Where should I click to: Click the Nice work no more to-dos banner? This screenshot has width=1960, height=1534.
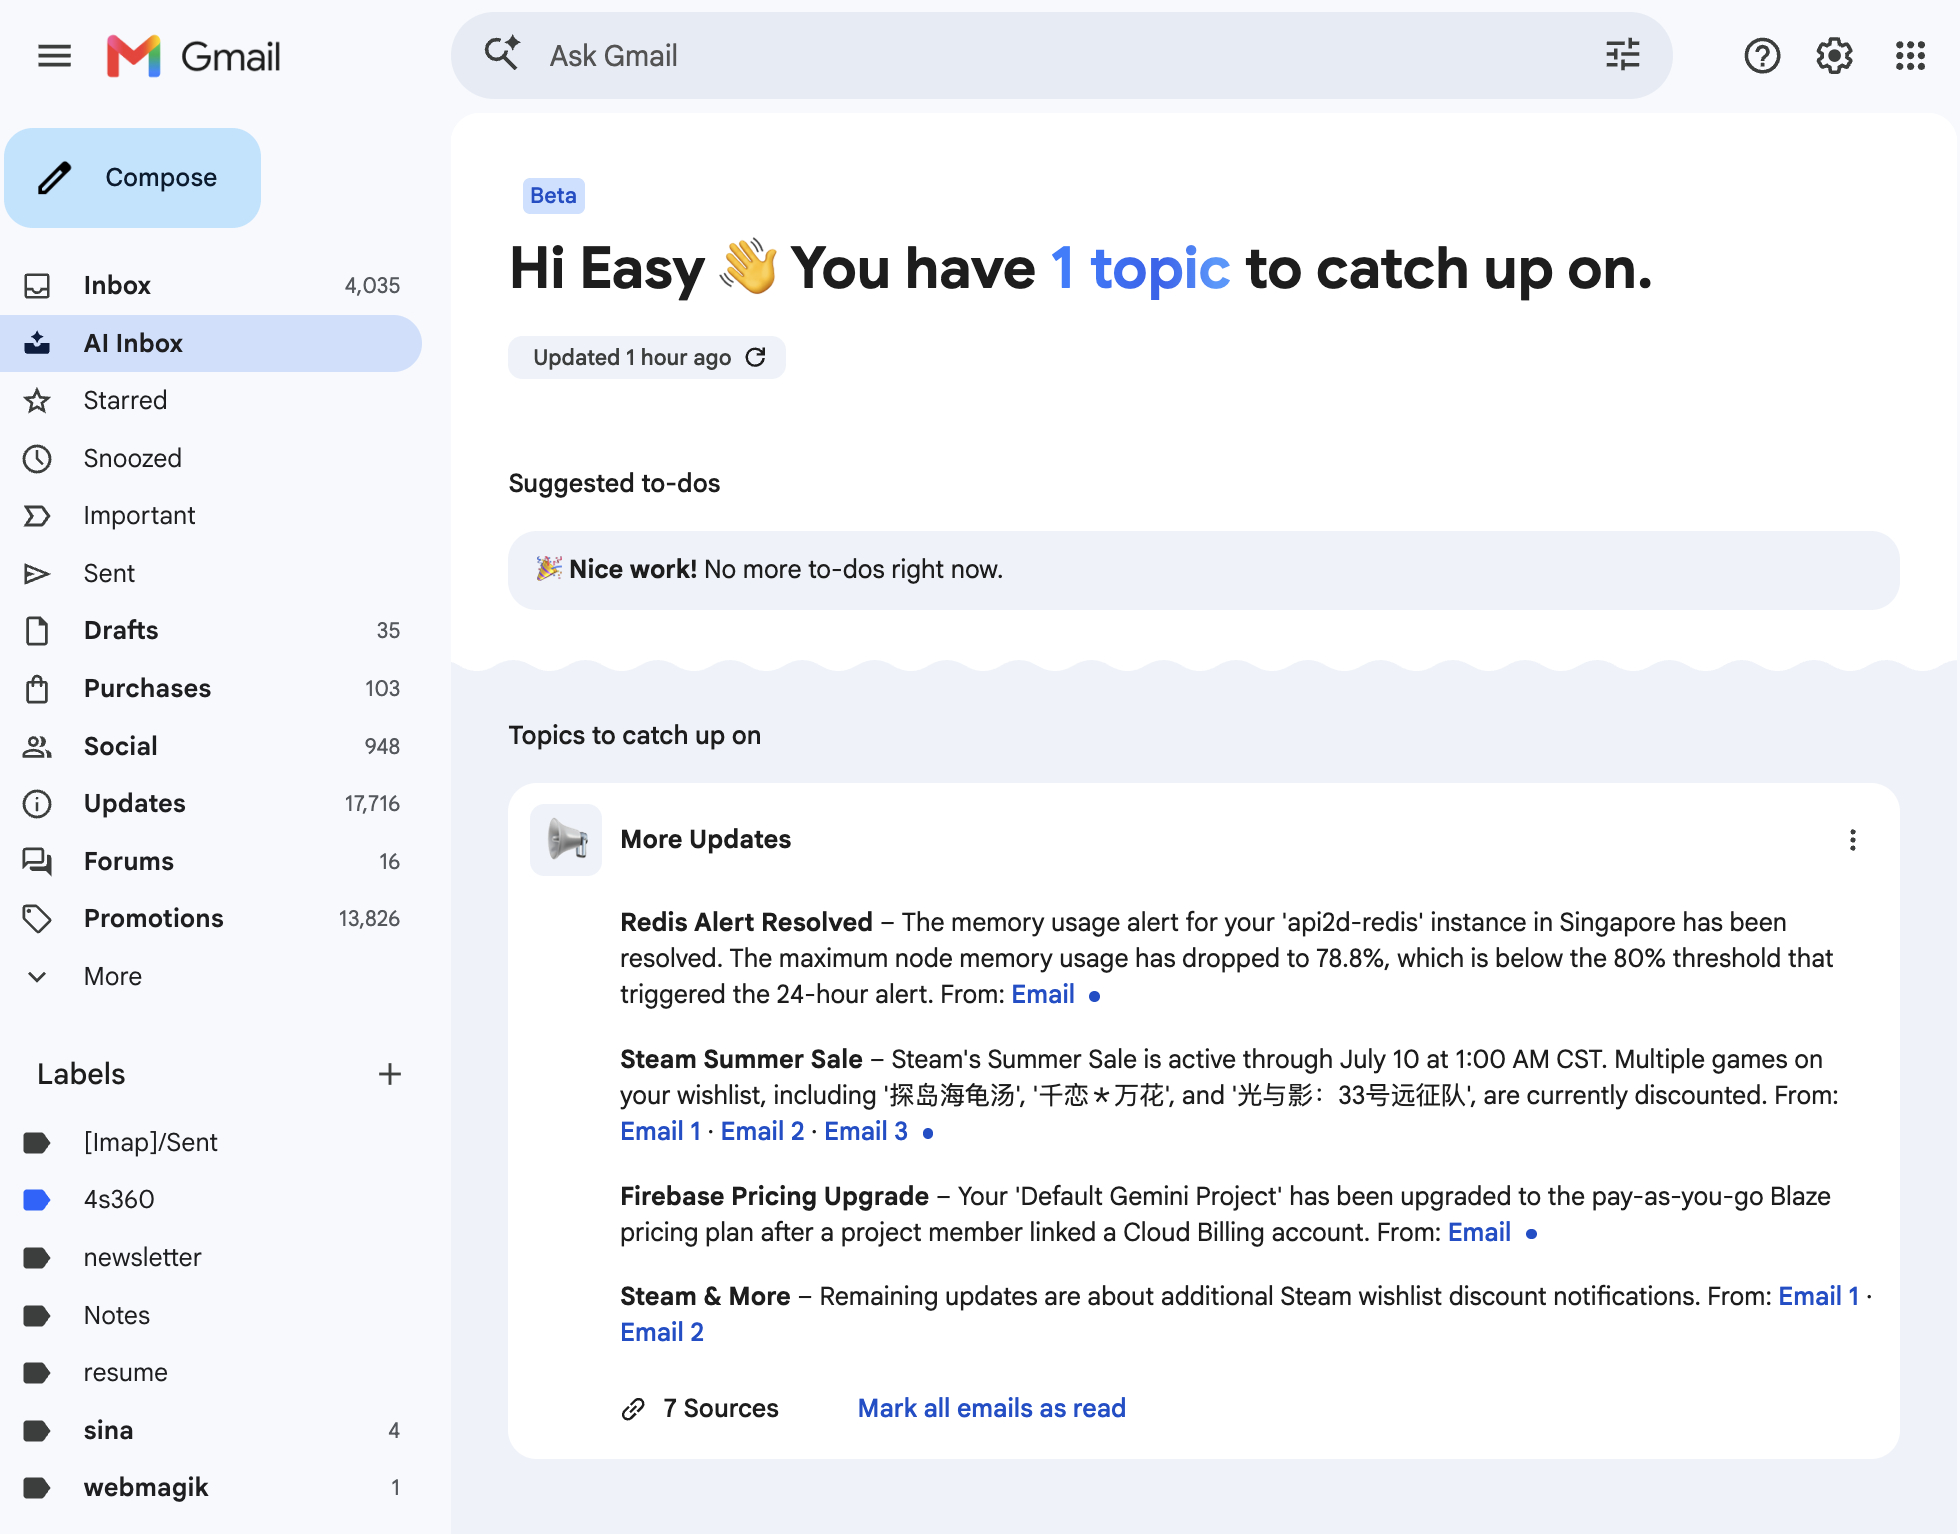(x=1204, y=570)
